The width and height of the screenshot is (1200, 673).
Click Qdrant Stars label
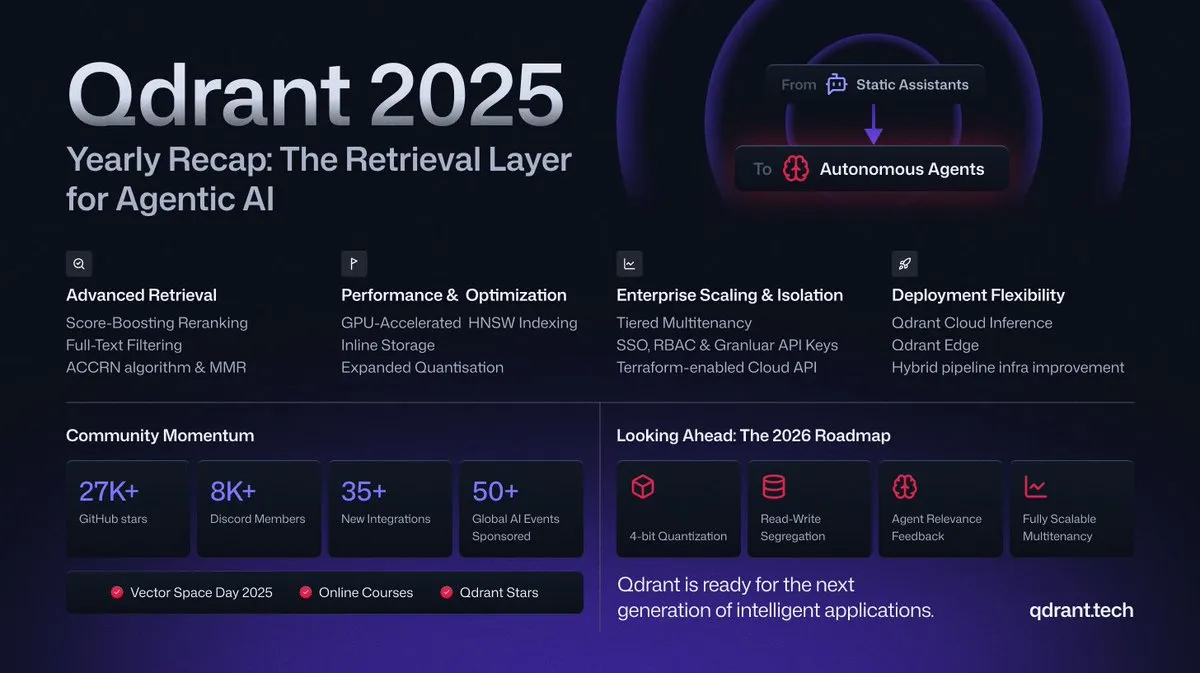[x=499, y=592]
